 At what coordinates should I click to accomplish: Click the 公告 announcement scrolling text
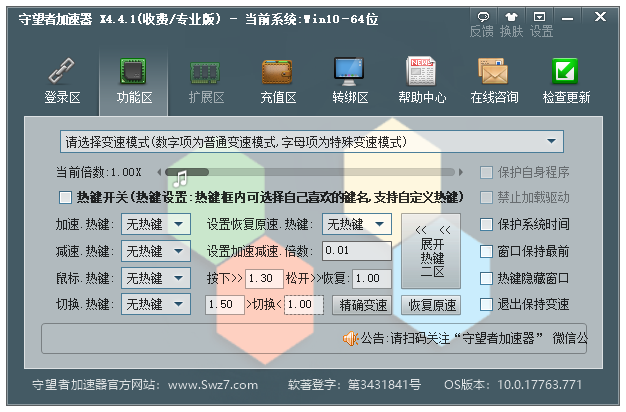click(474, 339)
